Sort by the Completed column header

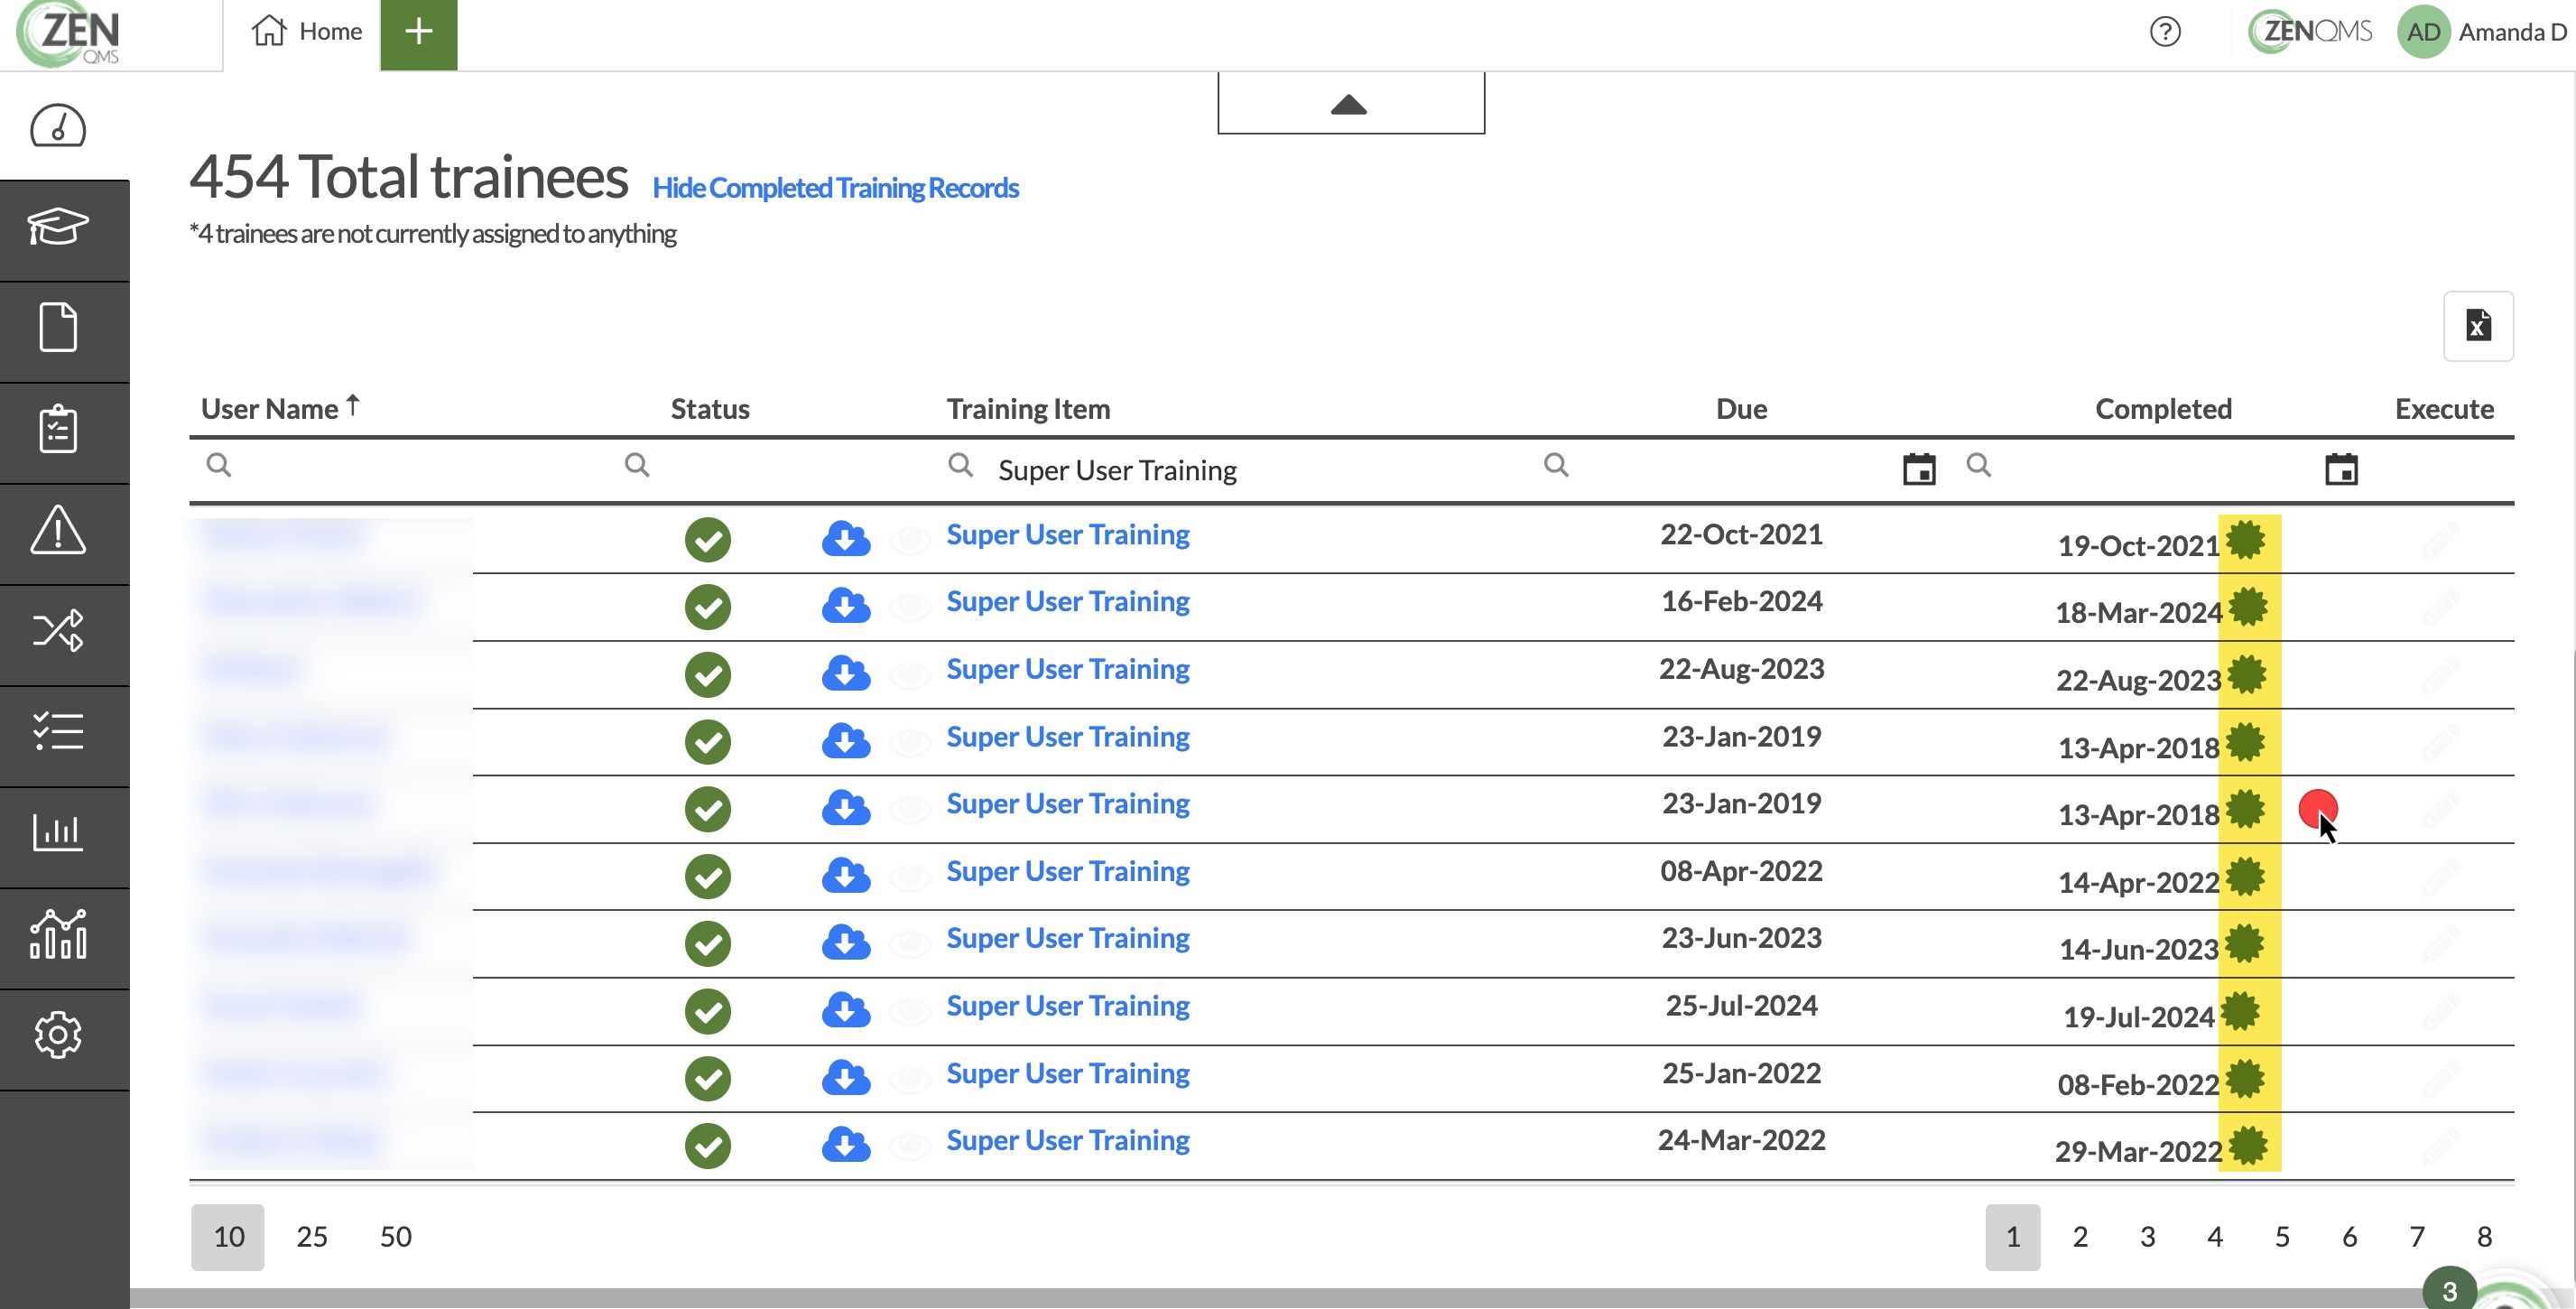(2163, 409)
